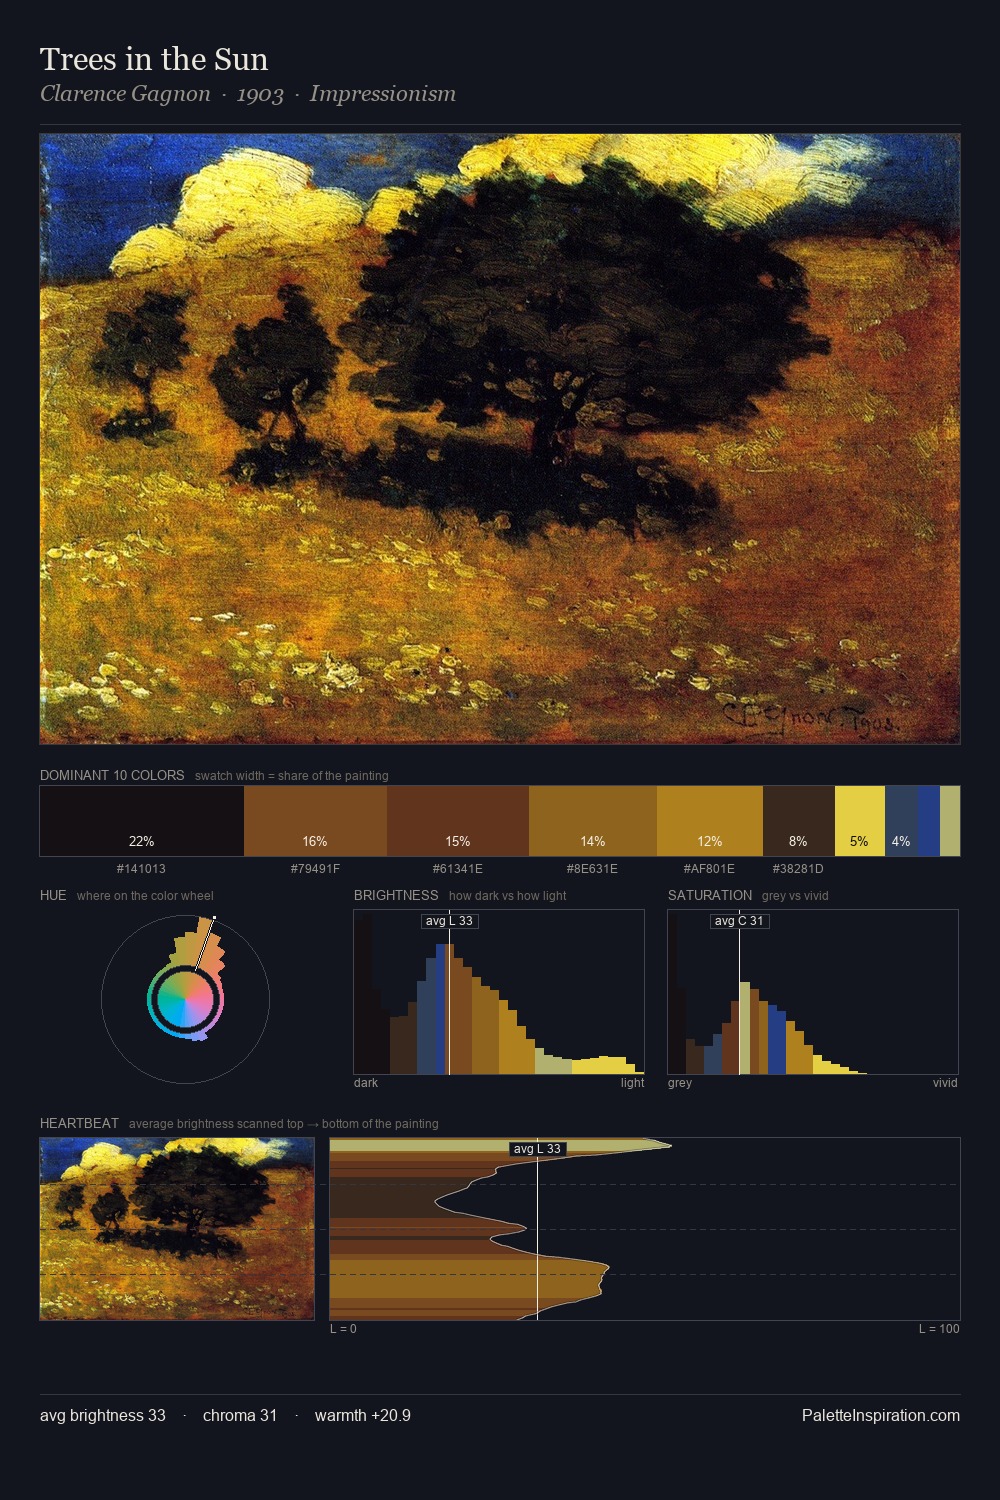Click hex code #38281D
Screen dimensions: 1000x1500
798,869
